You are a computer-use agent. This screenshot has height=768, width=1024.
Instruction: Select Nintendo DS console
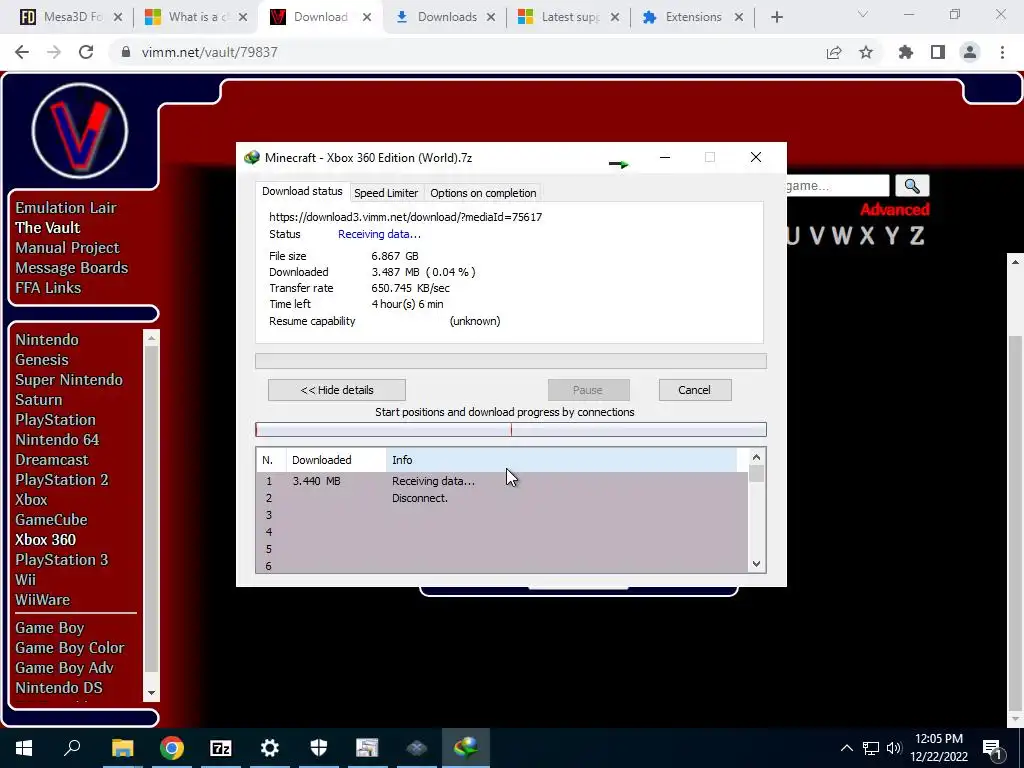pyautogui.click(x=59, y=688)
